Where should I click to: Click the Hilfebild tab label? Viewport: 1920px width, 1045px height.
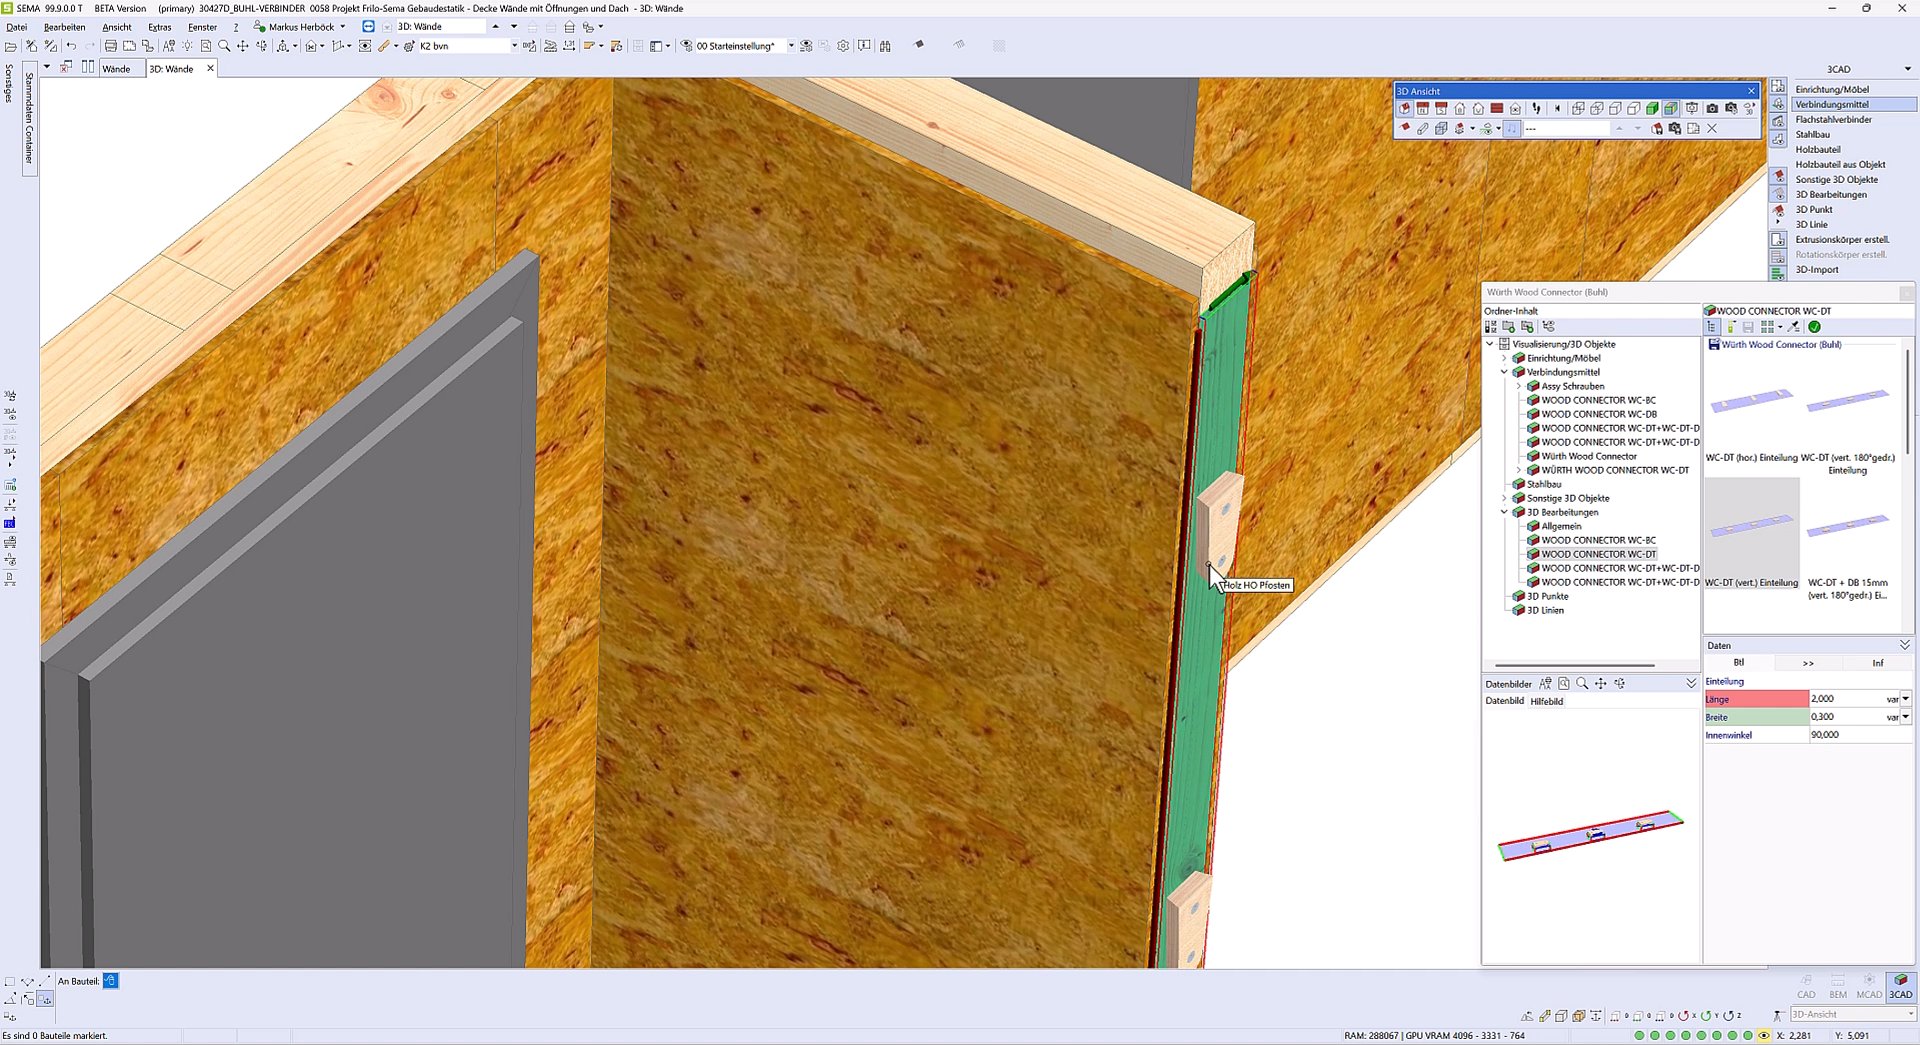[x=1546, y=701]
